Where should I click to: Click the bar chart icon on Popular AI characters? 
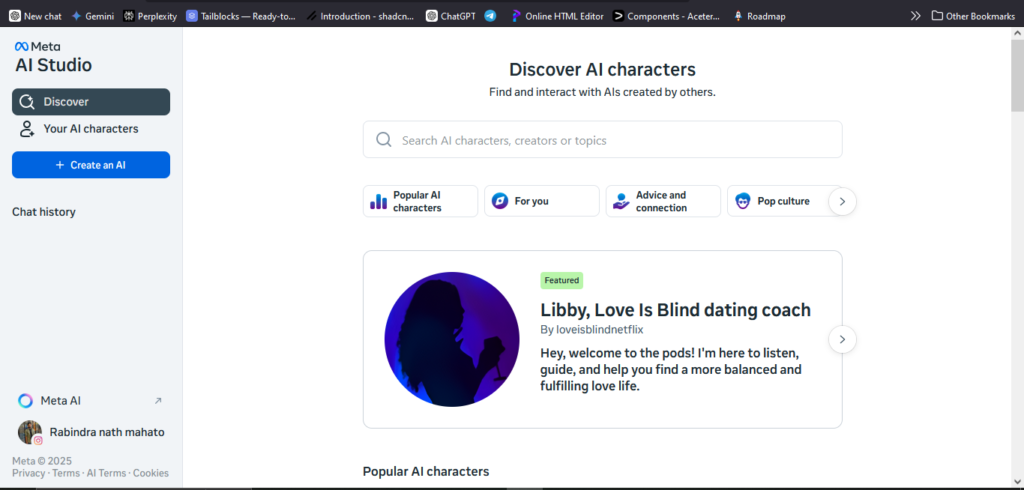point(378,201)
